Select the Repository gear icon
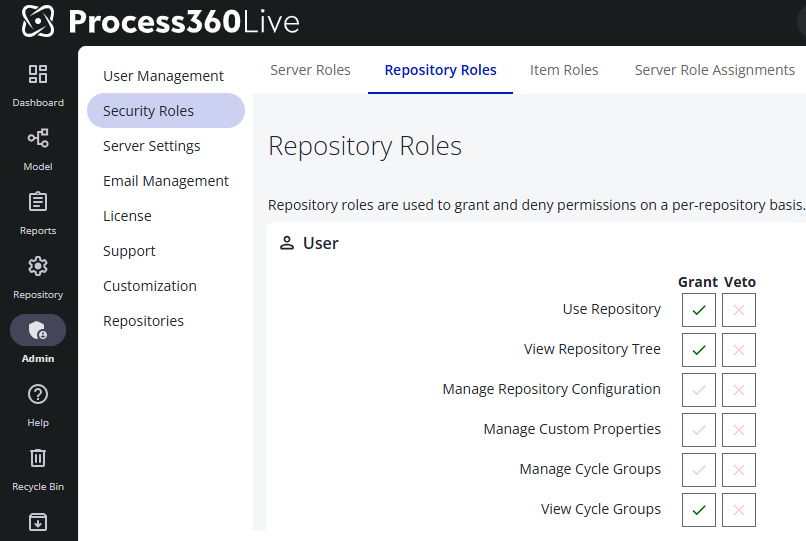 38,267
